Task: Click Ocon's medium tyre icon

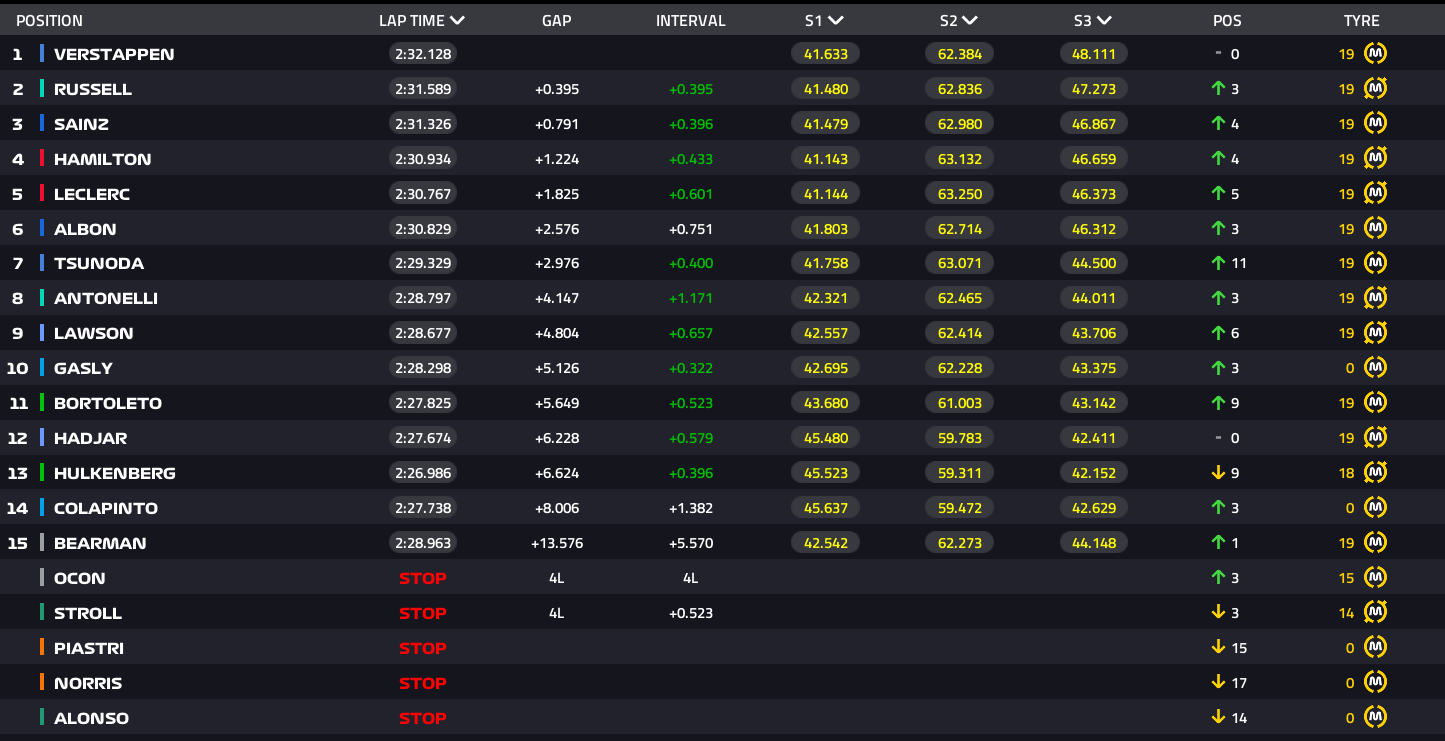Action: (1376, 578)
